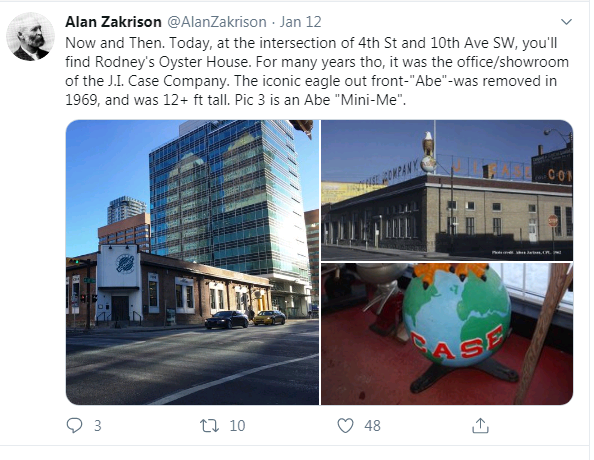Click the reply speech bubble icon

[x=74, y=425]
